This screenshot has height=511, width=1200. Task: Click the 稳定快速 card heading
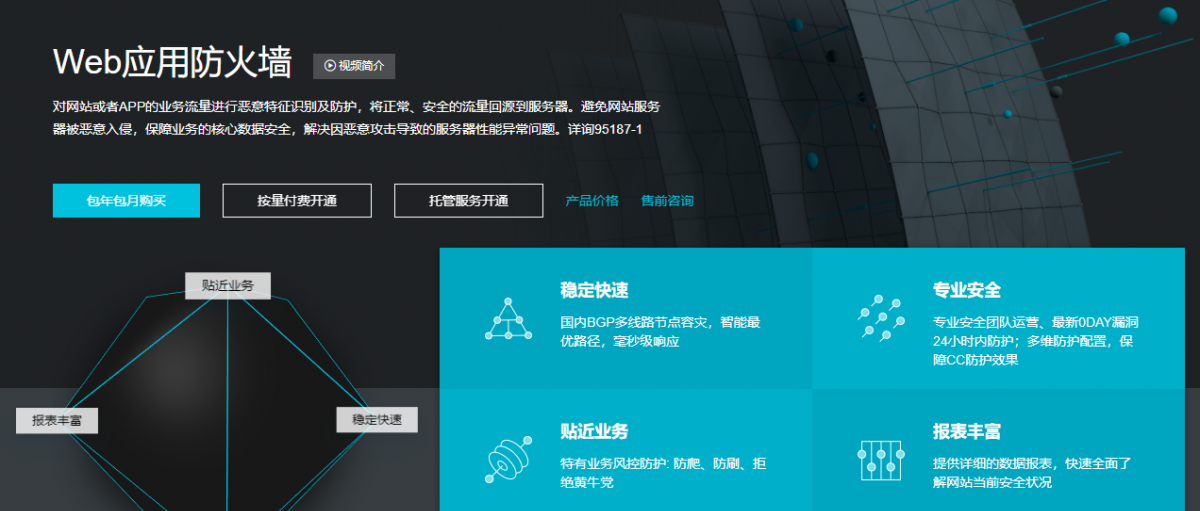(x=595, y=291)
